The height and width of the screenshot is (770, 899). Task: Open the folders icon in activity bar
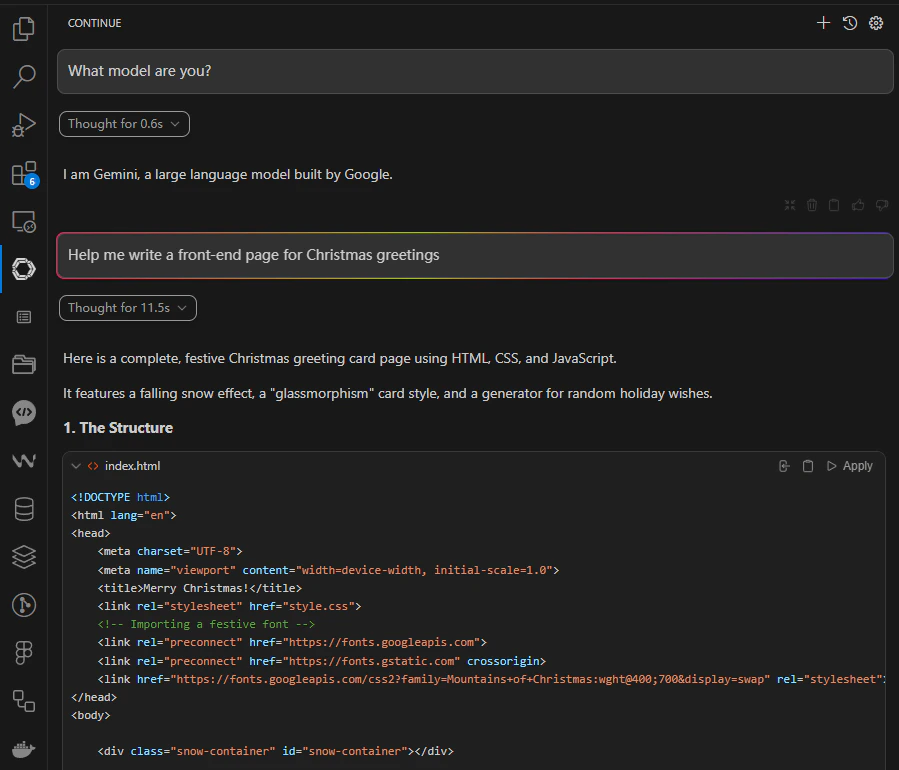click(24, 365)
